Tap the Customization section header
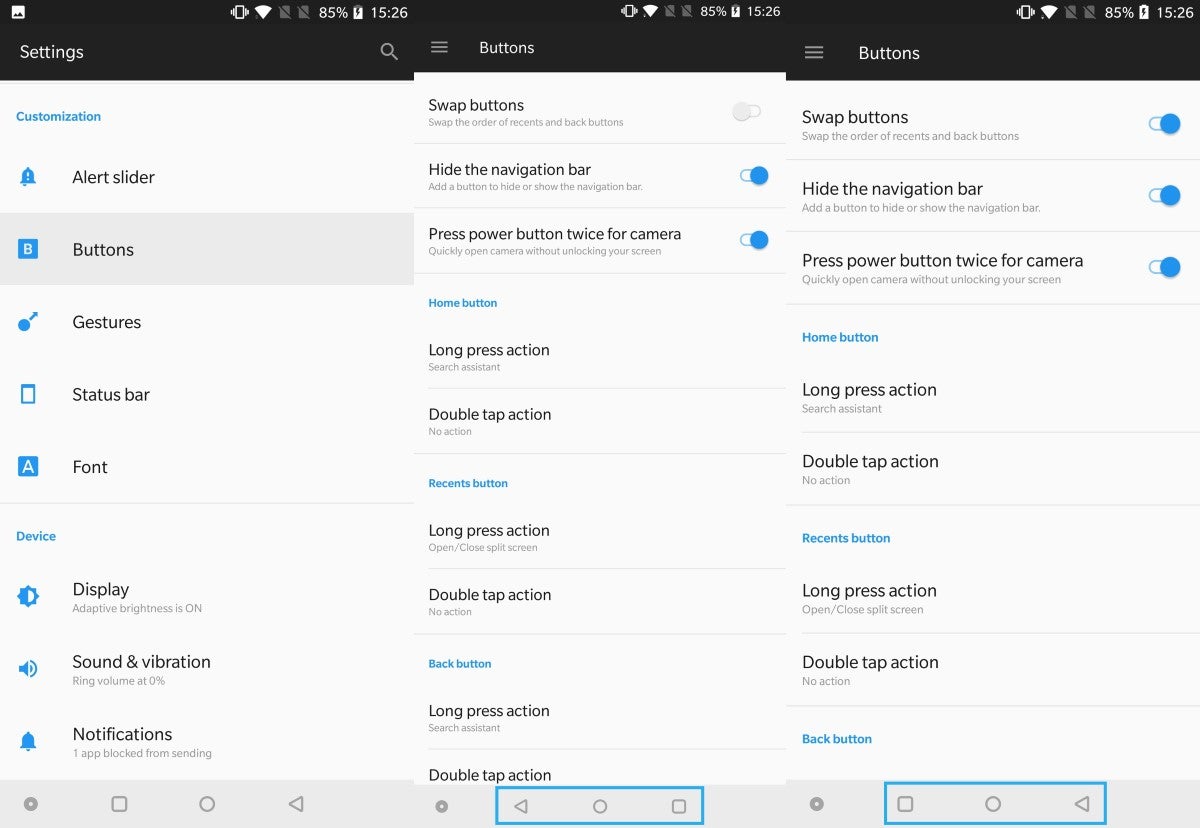This screenshot has height=828, width=1200. point(58,116)
